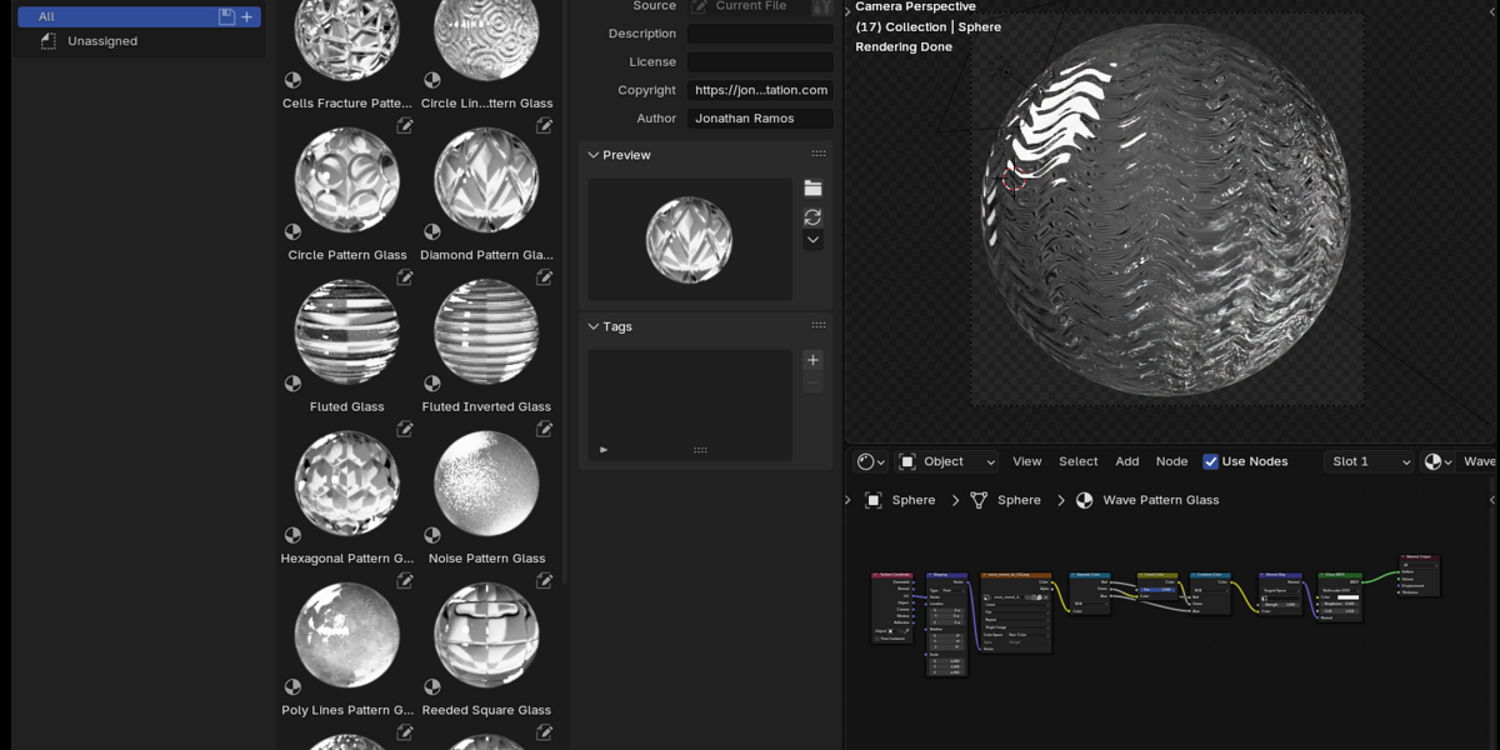Open the Add menu in node editor
Image resolution: width=1500 pixels, height=750 pixels.
click(1127, 461)
